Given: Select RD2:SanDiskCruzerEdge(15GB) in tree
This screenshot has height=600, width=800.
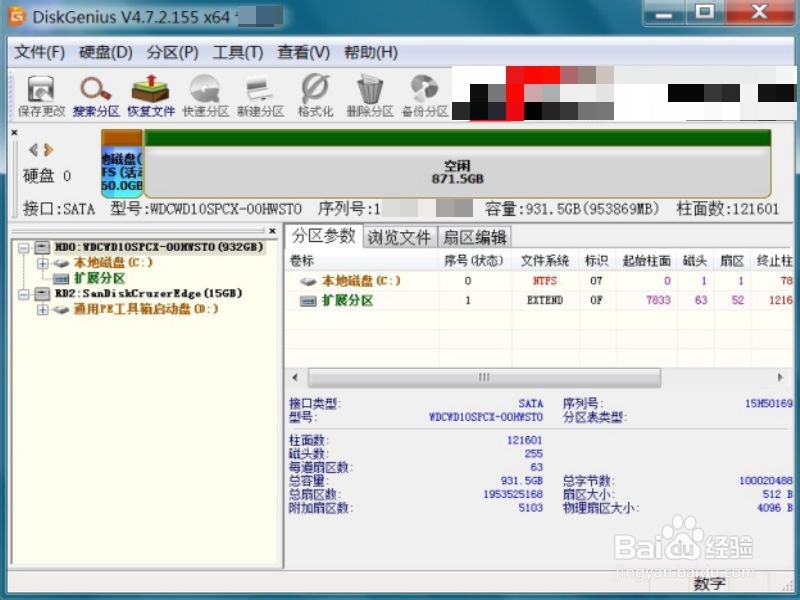Looking at the screenshot, I should point(148,293).
